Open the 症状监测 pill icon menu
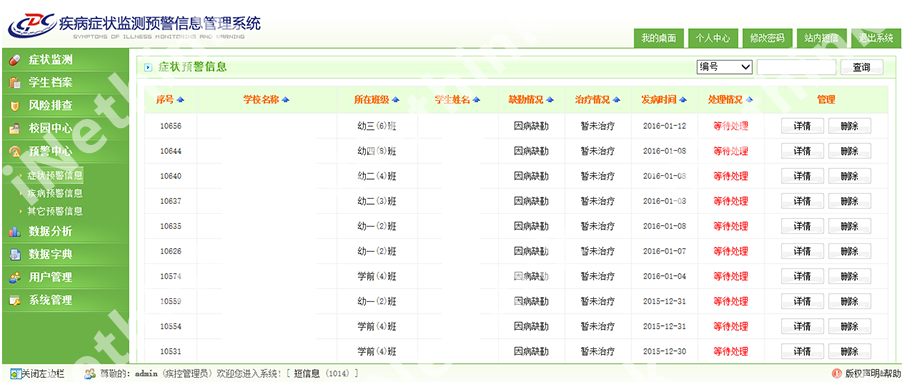The image size is (904, 384). [15, 60]
